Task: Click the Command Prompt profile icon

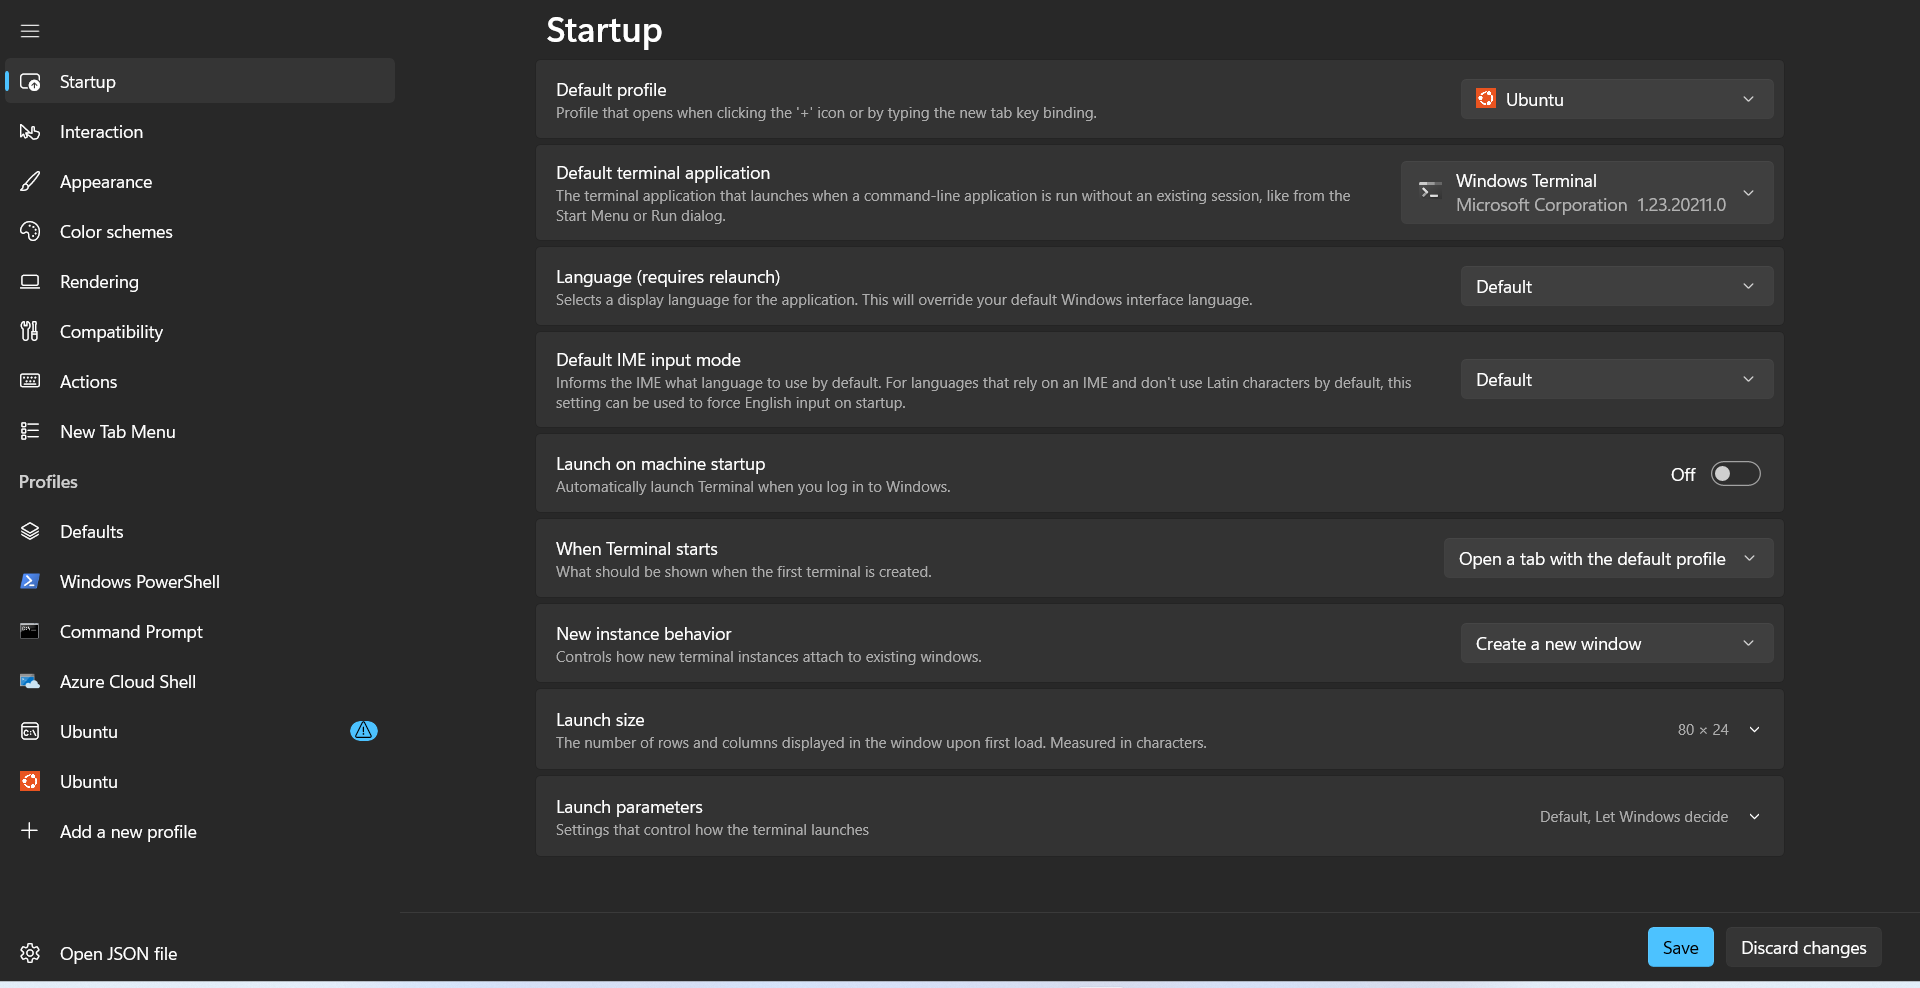Action: pyautogui.click(x=30, y=631)
